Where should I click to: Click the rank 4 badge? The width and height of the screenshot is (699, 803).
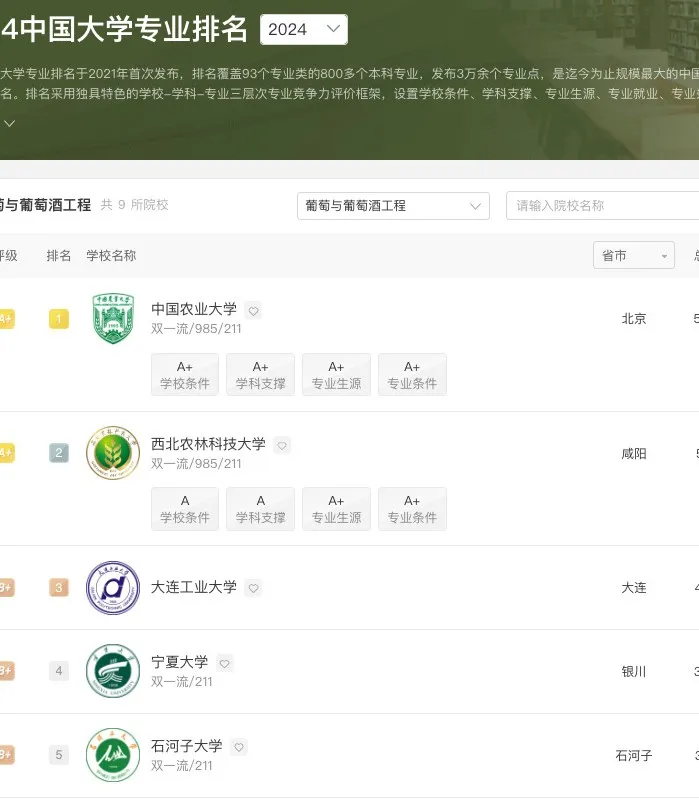click(59, 671)
